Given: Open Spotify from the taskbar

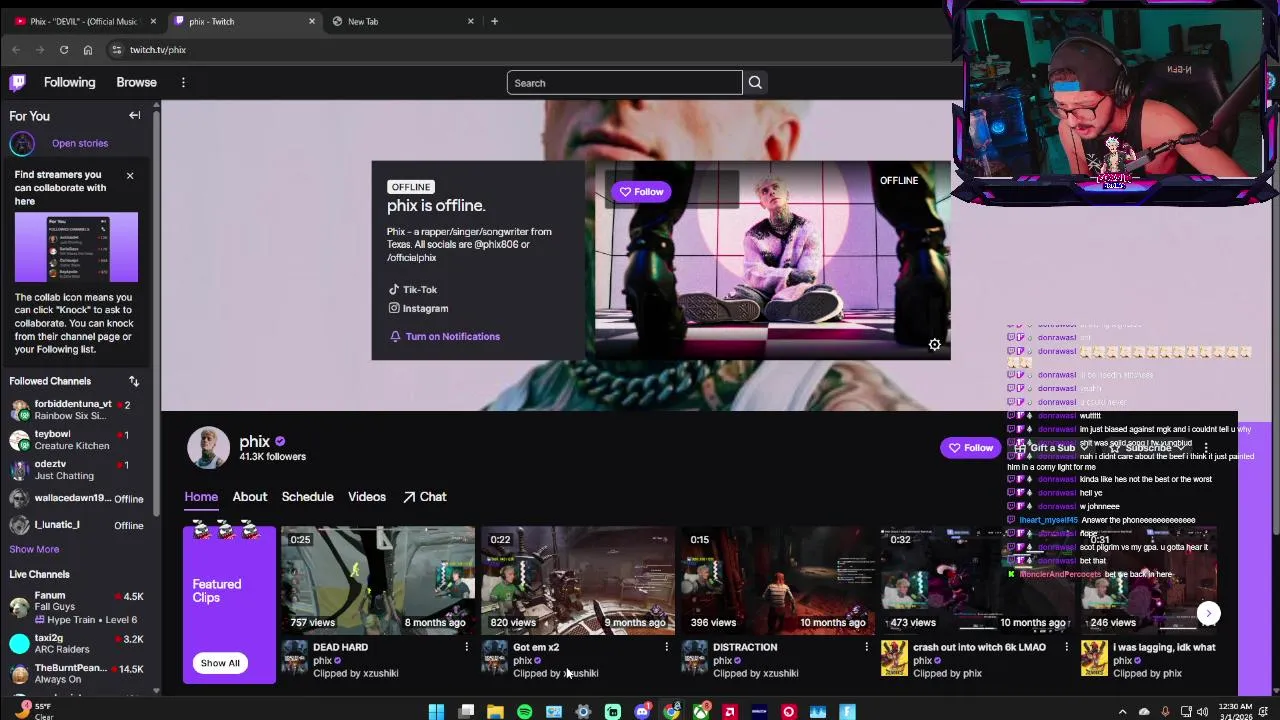Looking at the screenshot, I should (524, 712).
